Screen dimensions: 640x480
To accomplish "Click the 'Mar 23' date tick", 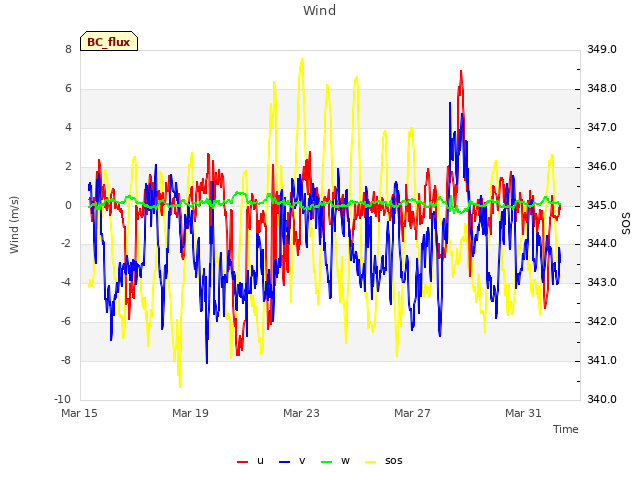I will pos(301,413).
